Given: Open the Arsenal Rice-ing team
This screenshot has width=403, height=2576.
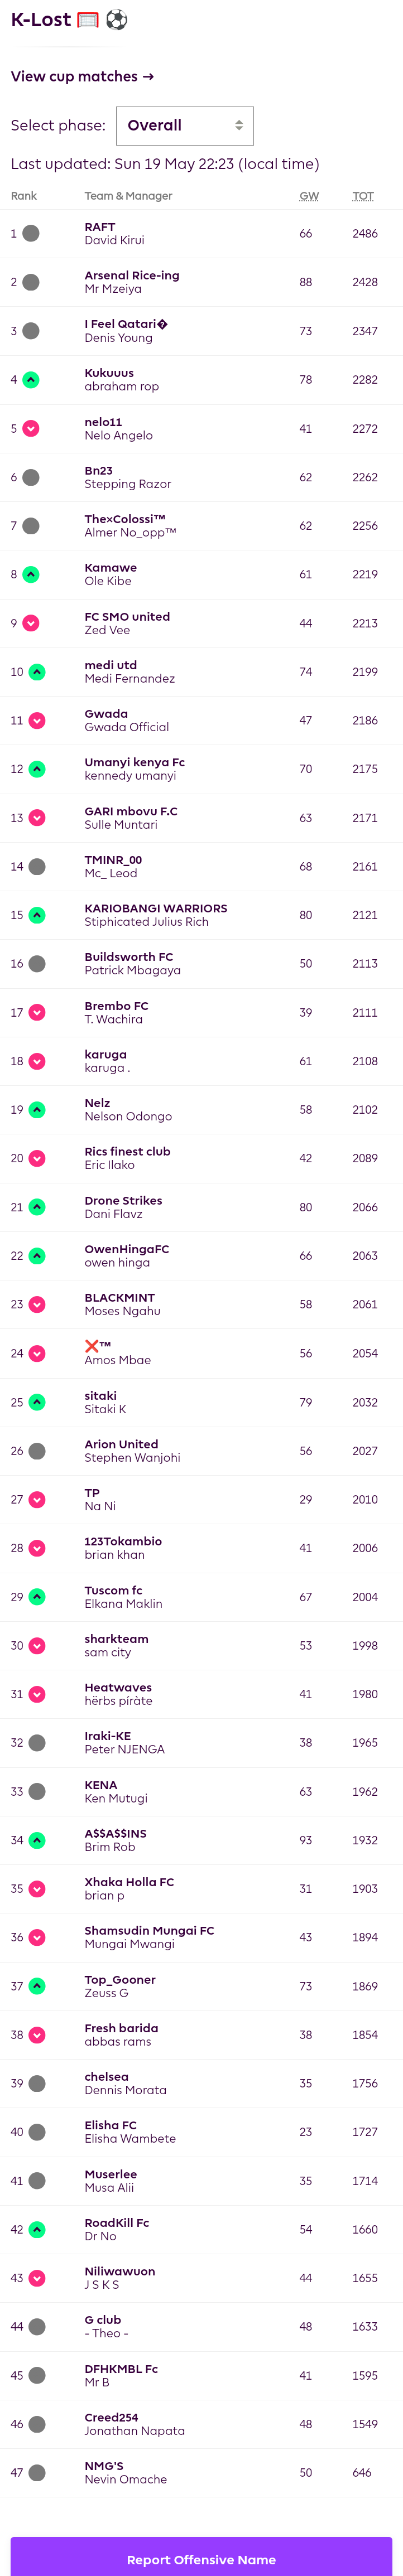Looking at the screenshot, I should pyautogui.click(x=132, y=276).
